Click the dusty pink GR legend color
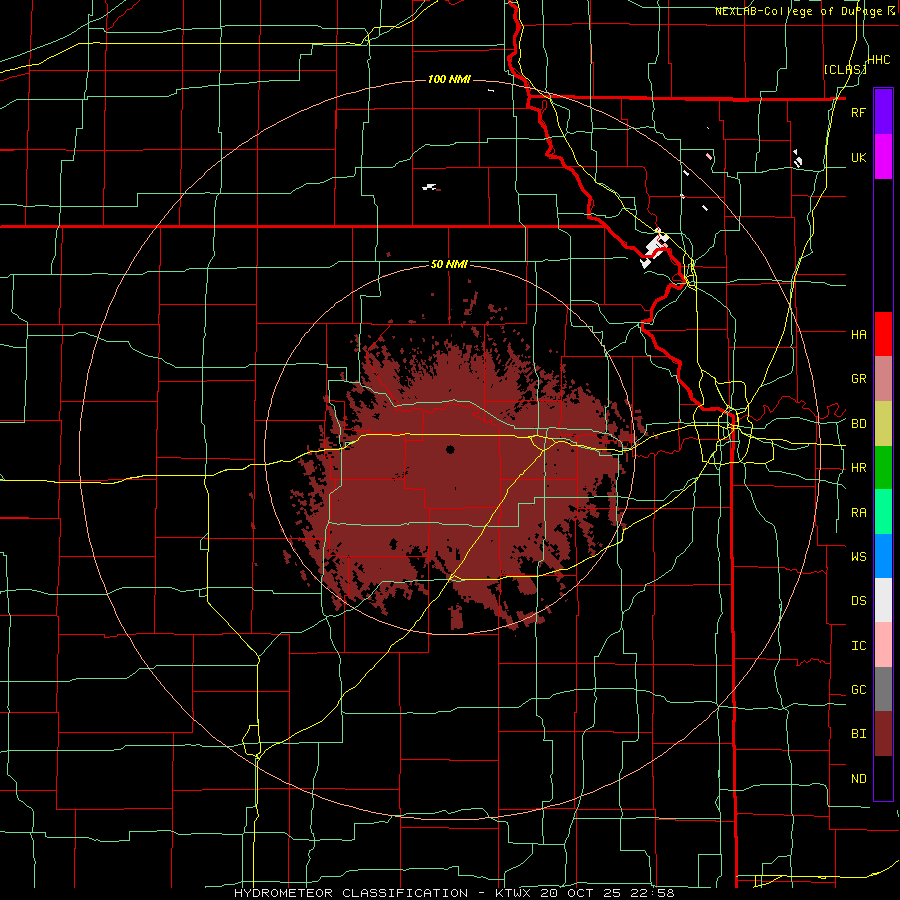The height and width of the screenshot is (900, 900). click(x=883, y=379)
